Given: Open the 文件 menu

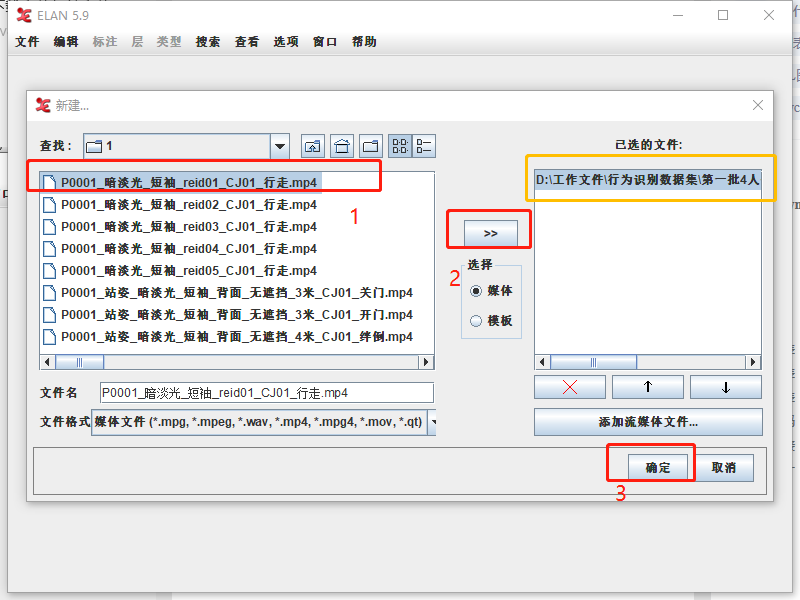Looking at the screenshot, I should [x=27, y=42].
